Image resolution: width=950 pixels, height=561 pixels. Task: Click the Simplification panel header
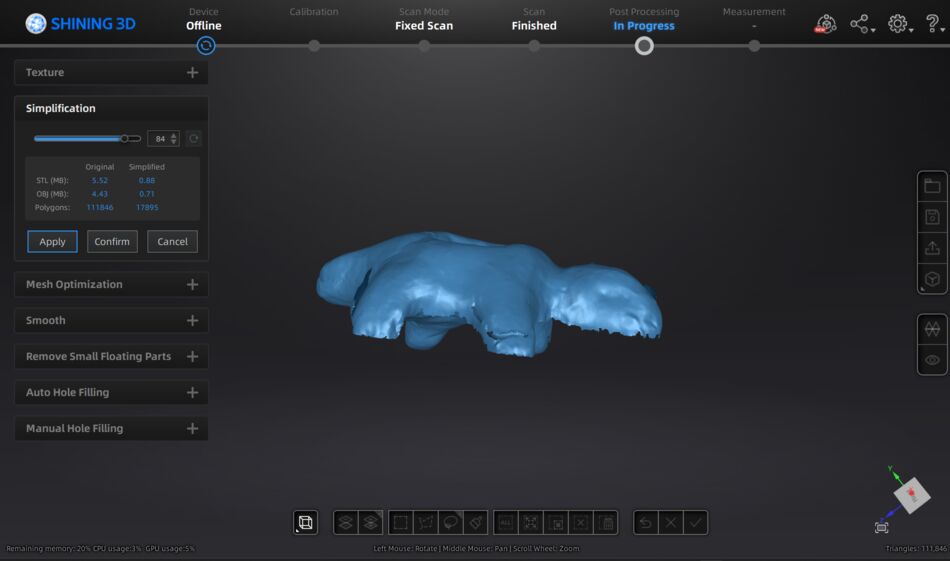tap(111, 108)
